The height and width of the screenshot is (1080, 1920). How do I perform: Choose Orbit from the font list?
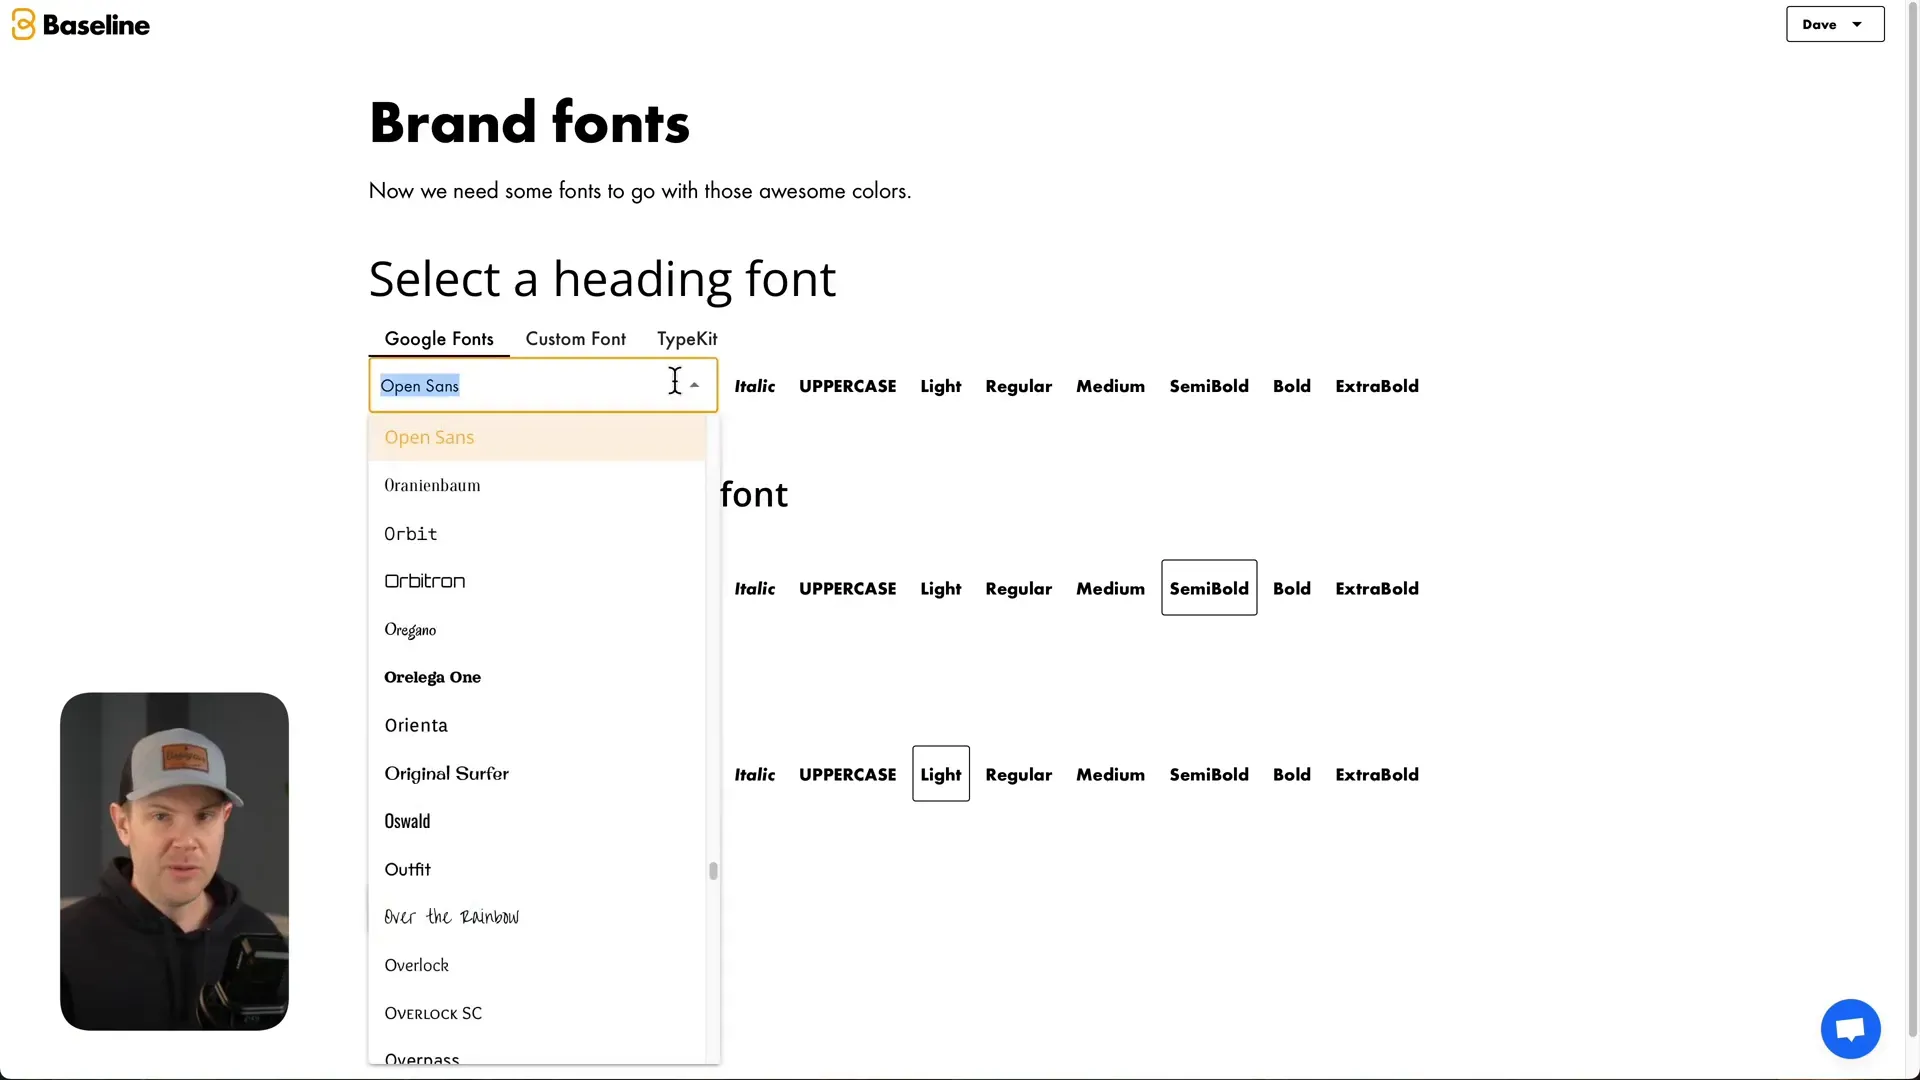(537, 533)
